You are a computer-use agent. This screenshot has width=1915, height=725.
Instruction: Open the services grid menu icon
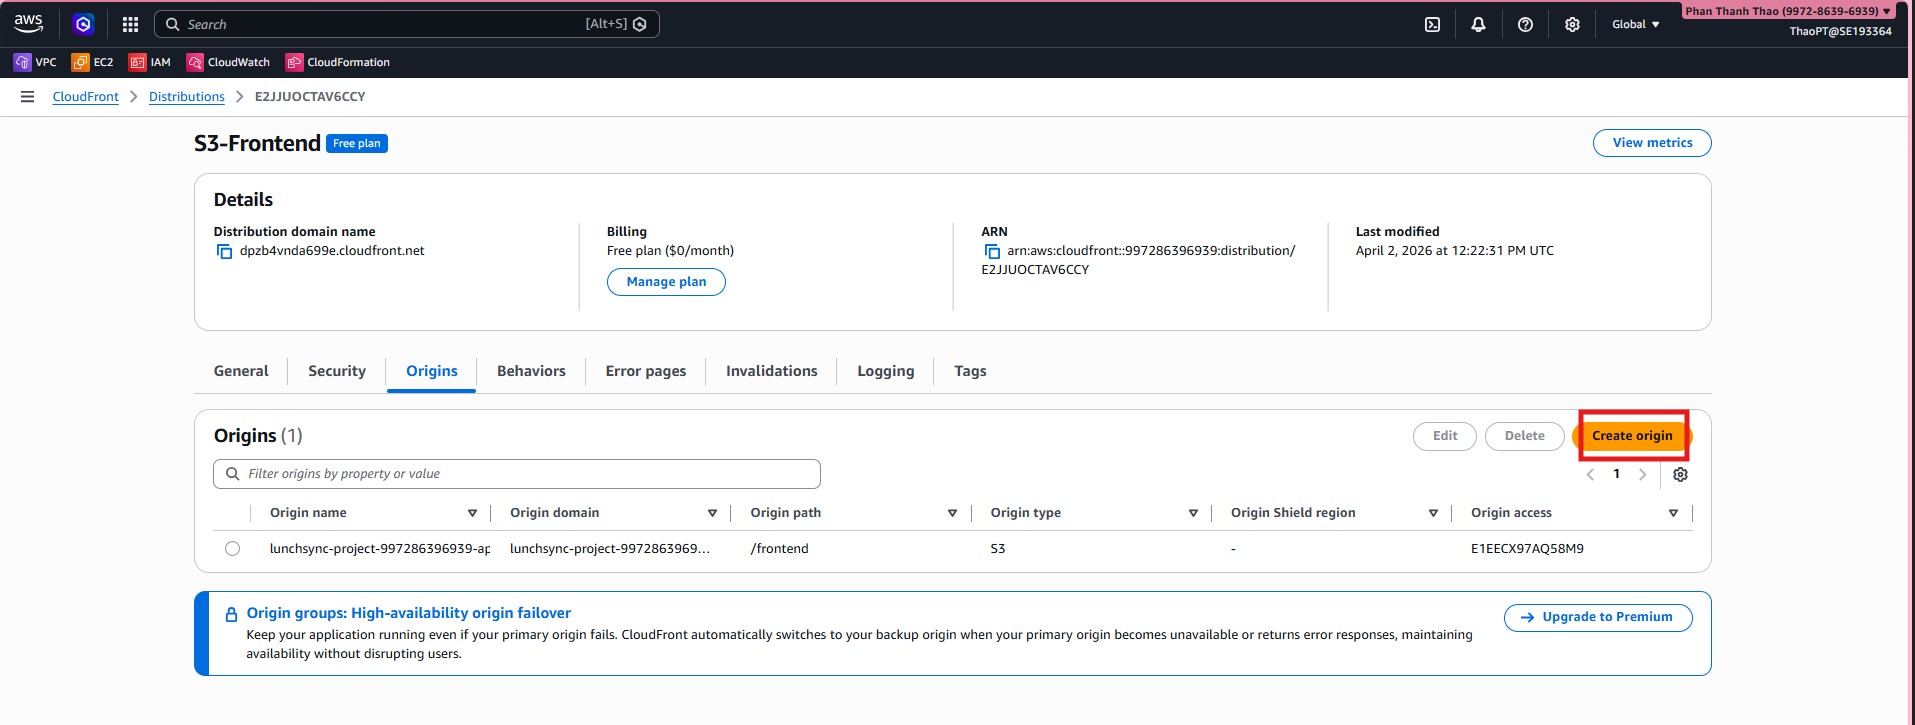pyautogui.click(x=130, y=24)
